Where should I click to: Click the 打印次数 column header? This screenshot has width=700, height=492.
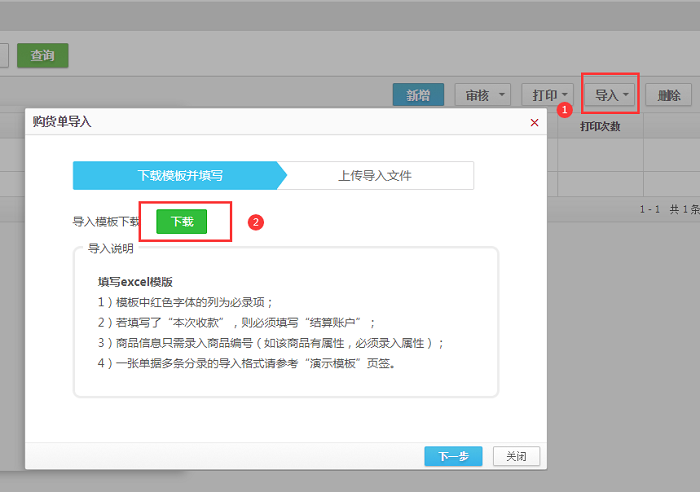coord(601,127)
